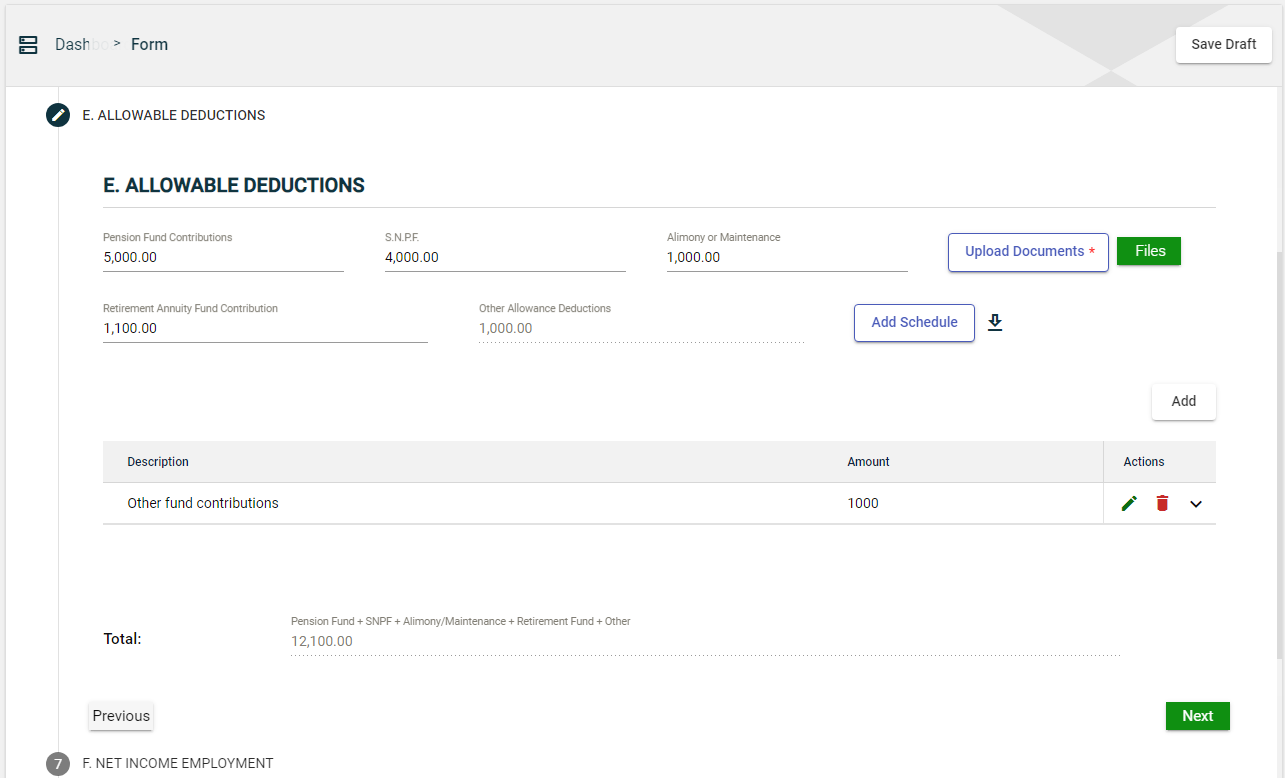Delete the Other fund contributions entry
This screenshot has height=778, width=1285.
pyautogui.click(x=1162, y=503)
